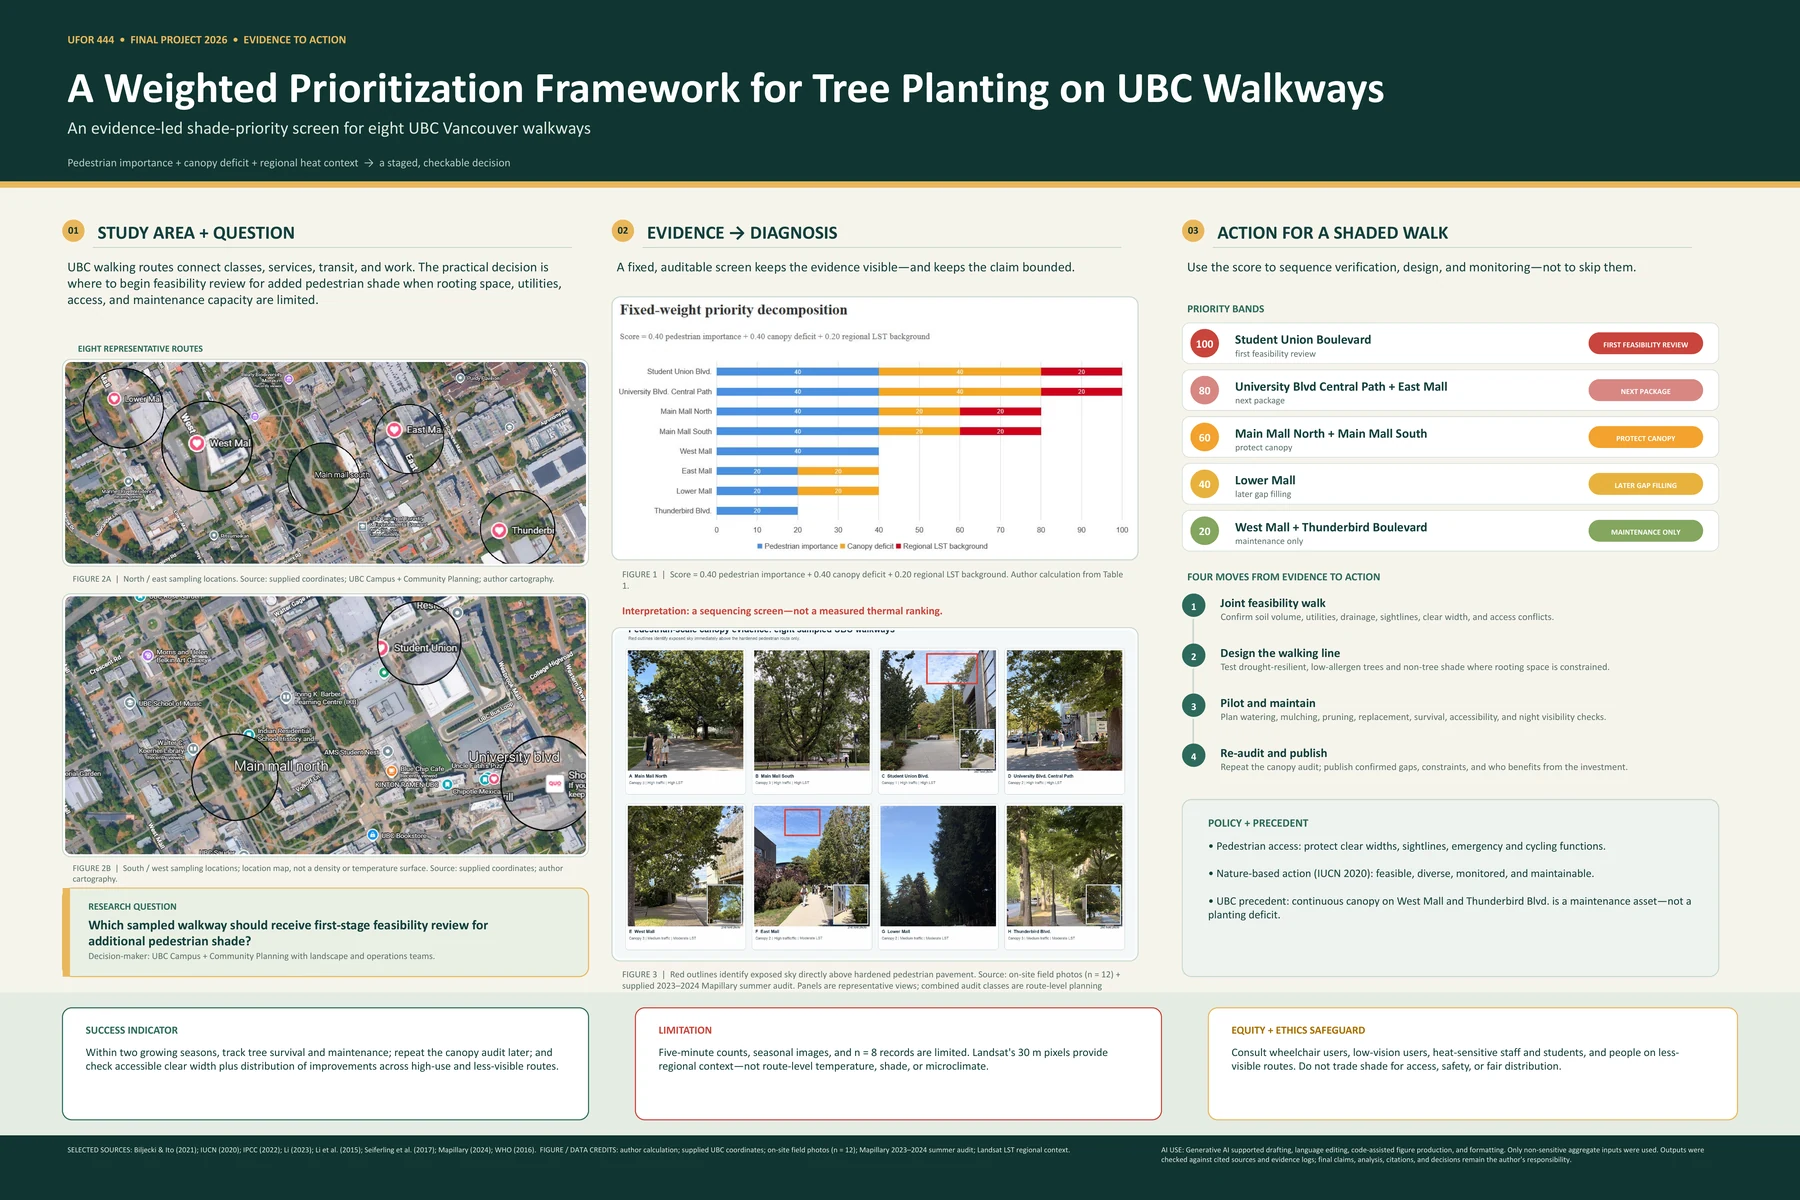Click step 3 circle beside Pilot and maintain
1800x1200 pixels.
coord(1193,706)
